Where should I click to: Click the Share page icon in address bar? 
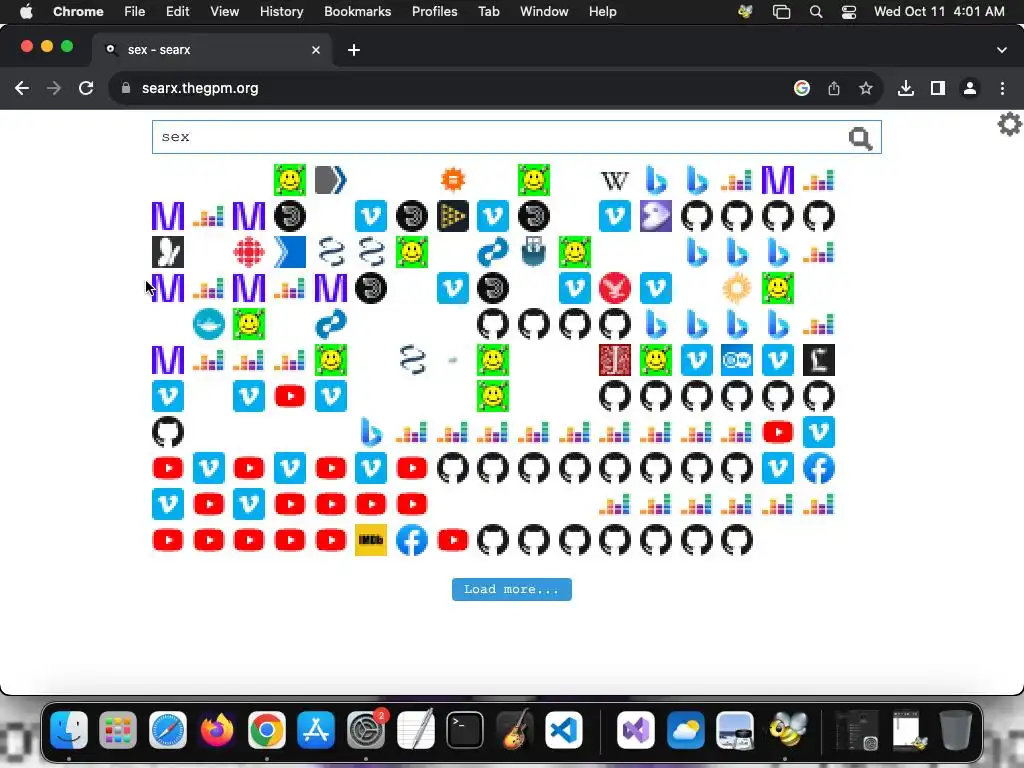click(833, 88)
